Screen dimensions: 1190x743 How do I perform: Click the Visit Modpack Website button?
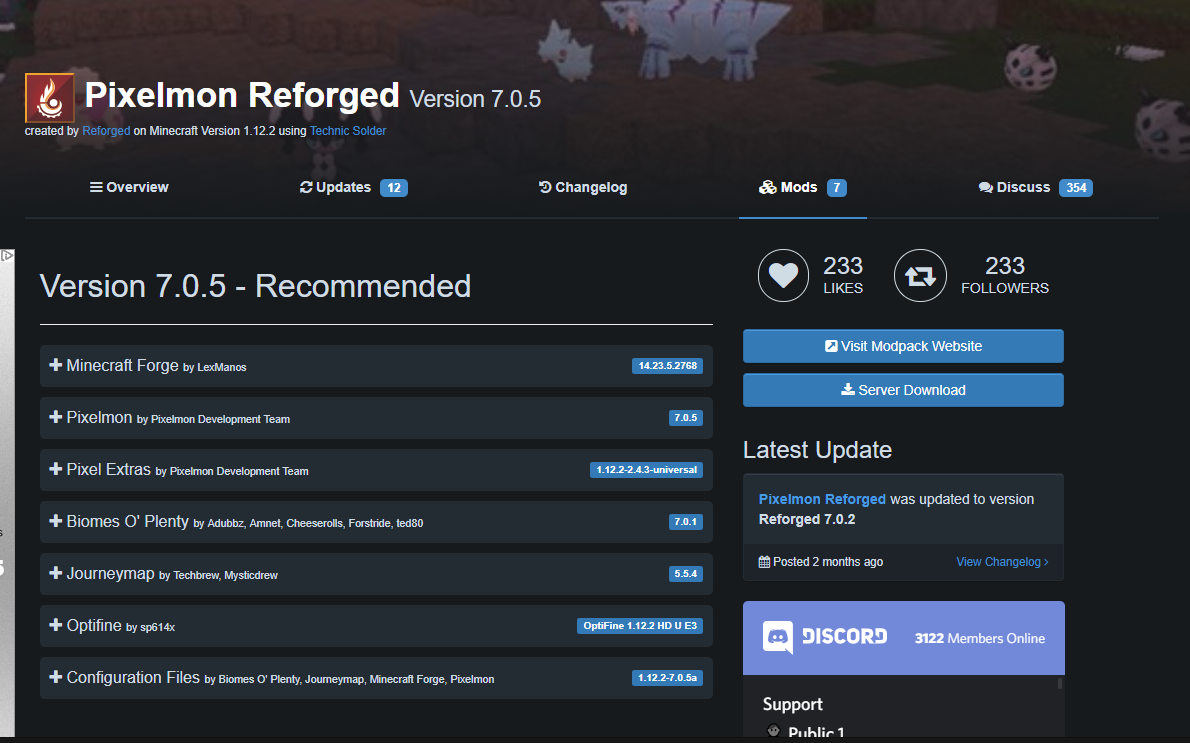click(903, 346)
